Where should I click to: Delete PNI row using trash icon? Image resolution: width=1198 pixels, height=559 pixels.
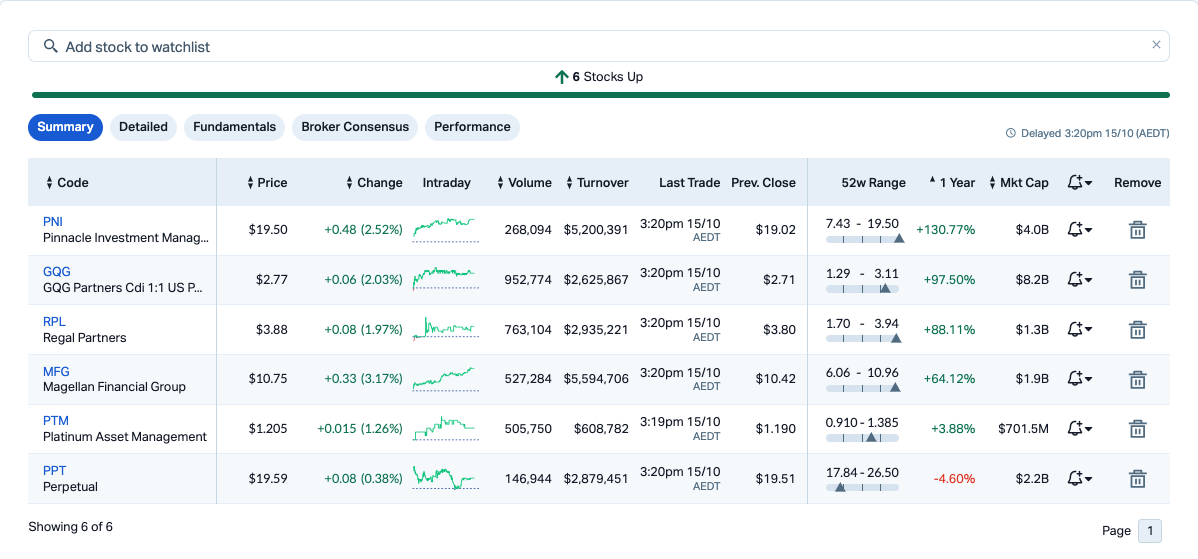coord(1137,230)
